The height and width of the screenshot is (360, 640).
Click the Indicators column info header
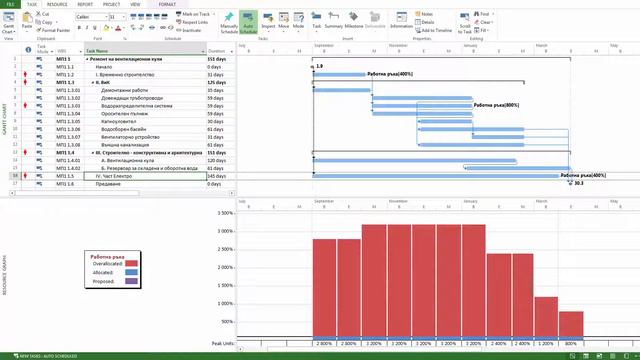(28, 50)
